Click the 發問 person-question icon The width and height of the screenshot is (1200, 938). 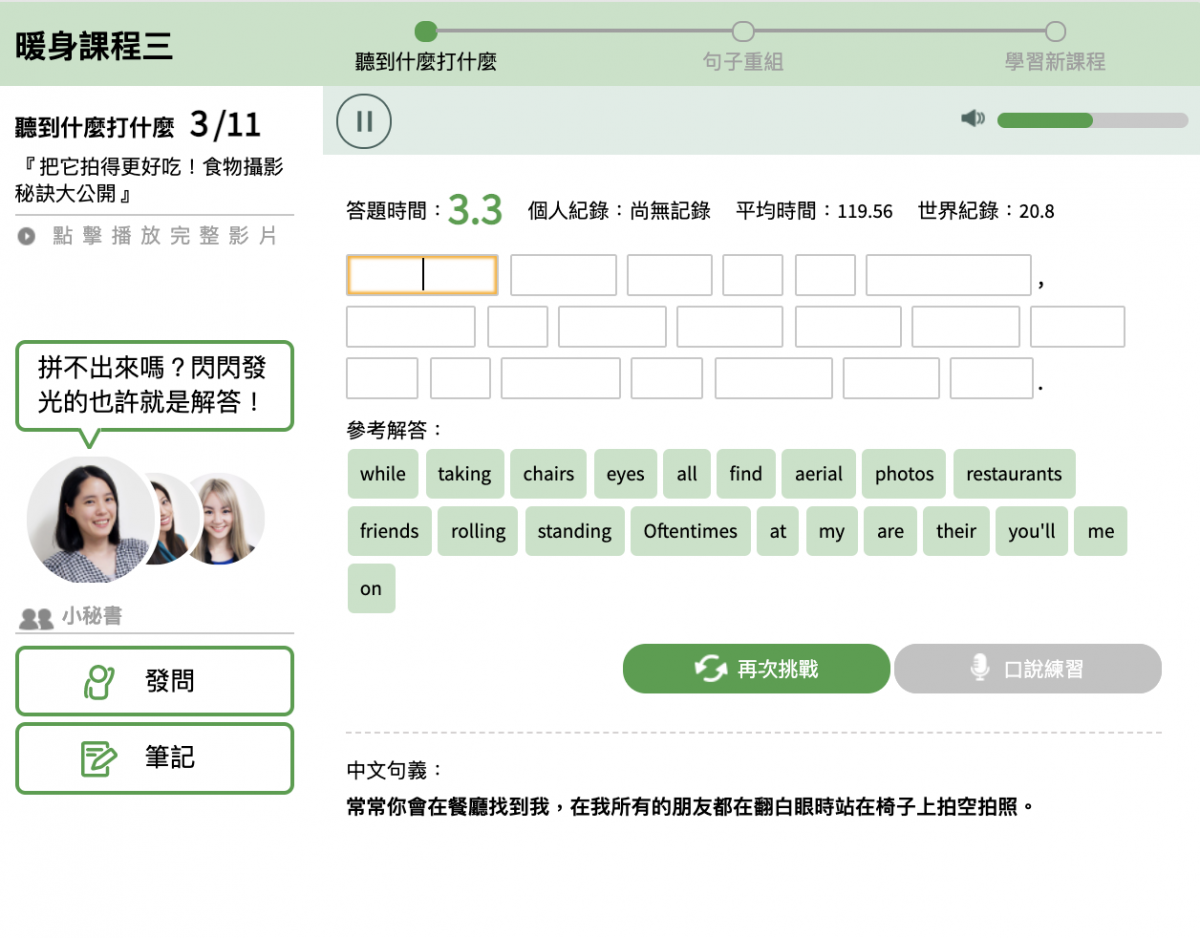click(x=99, y=682)
